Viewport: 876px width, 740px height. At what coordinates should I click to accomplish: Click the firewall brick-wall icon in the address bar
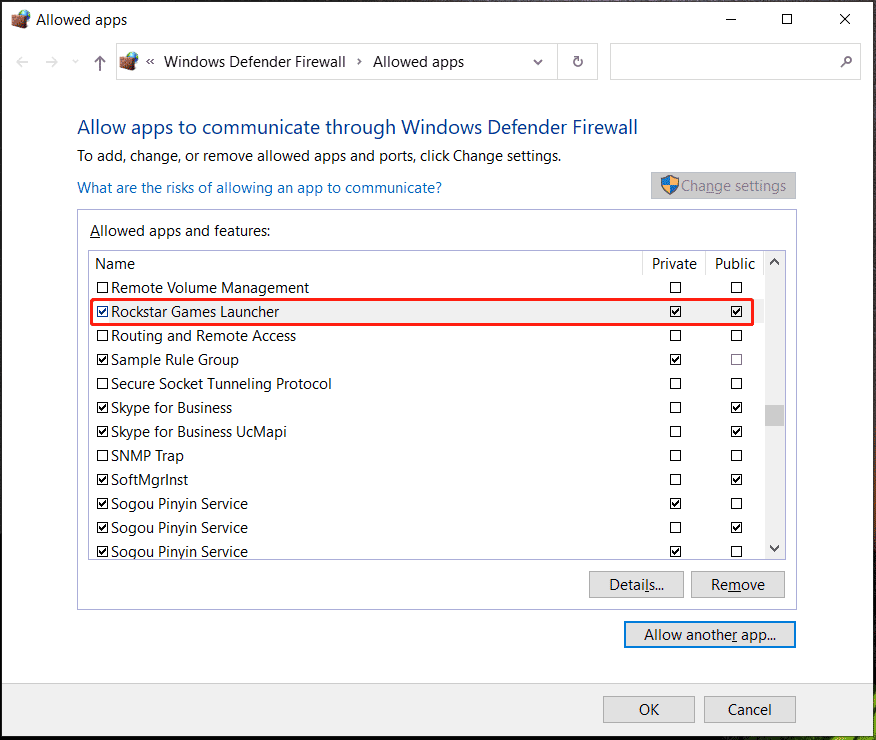pyautogui.click(x=129, y=60)
